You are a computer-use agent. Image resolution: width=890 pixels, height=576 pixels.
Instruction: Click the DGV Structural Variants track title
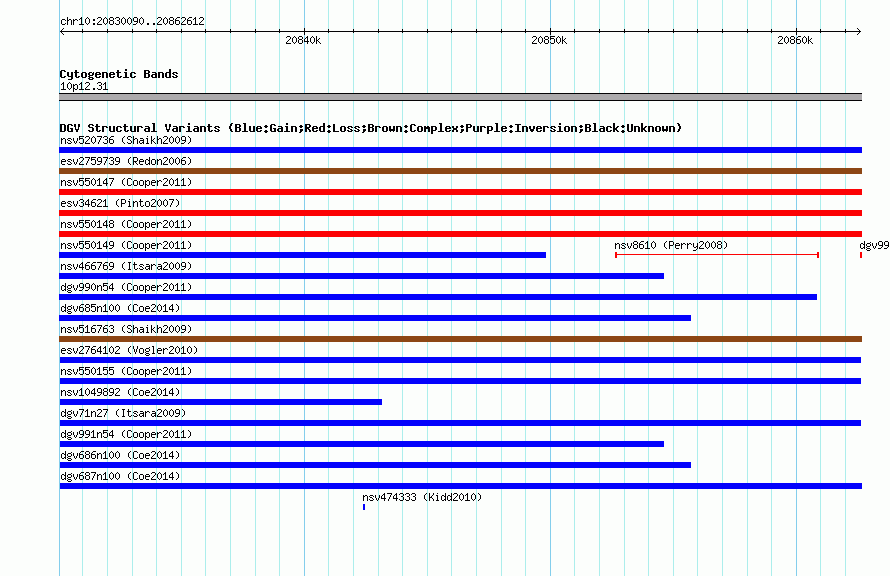[371, 128]
